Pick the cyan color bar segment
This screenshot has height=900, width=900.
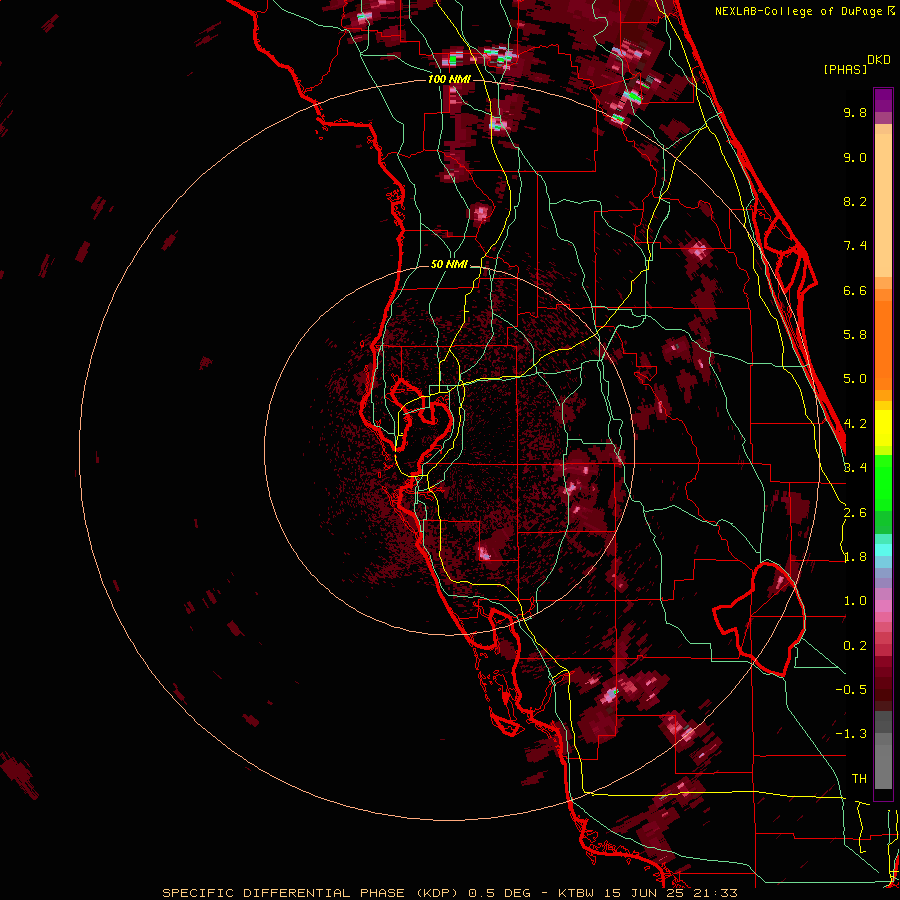click(883, 550)
